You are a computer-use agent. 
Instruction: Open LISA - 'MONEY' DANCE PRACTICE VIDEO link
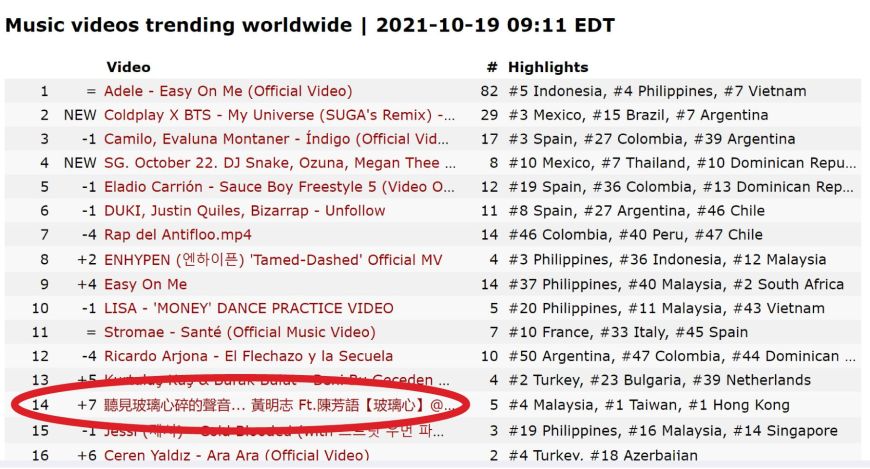pyautogui.click(x=249, y=308)
